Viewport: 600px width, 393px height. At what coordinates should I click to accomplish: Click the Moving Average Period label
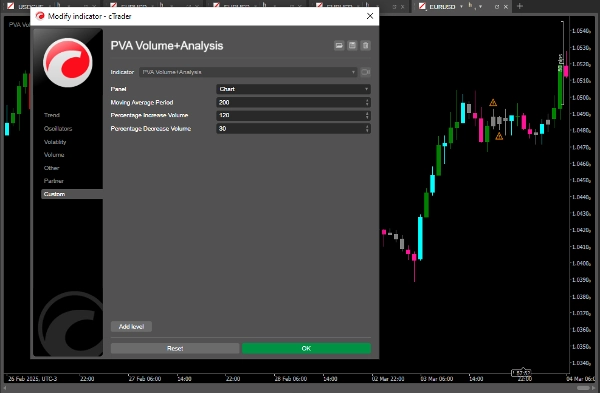pos(142,103)
